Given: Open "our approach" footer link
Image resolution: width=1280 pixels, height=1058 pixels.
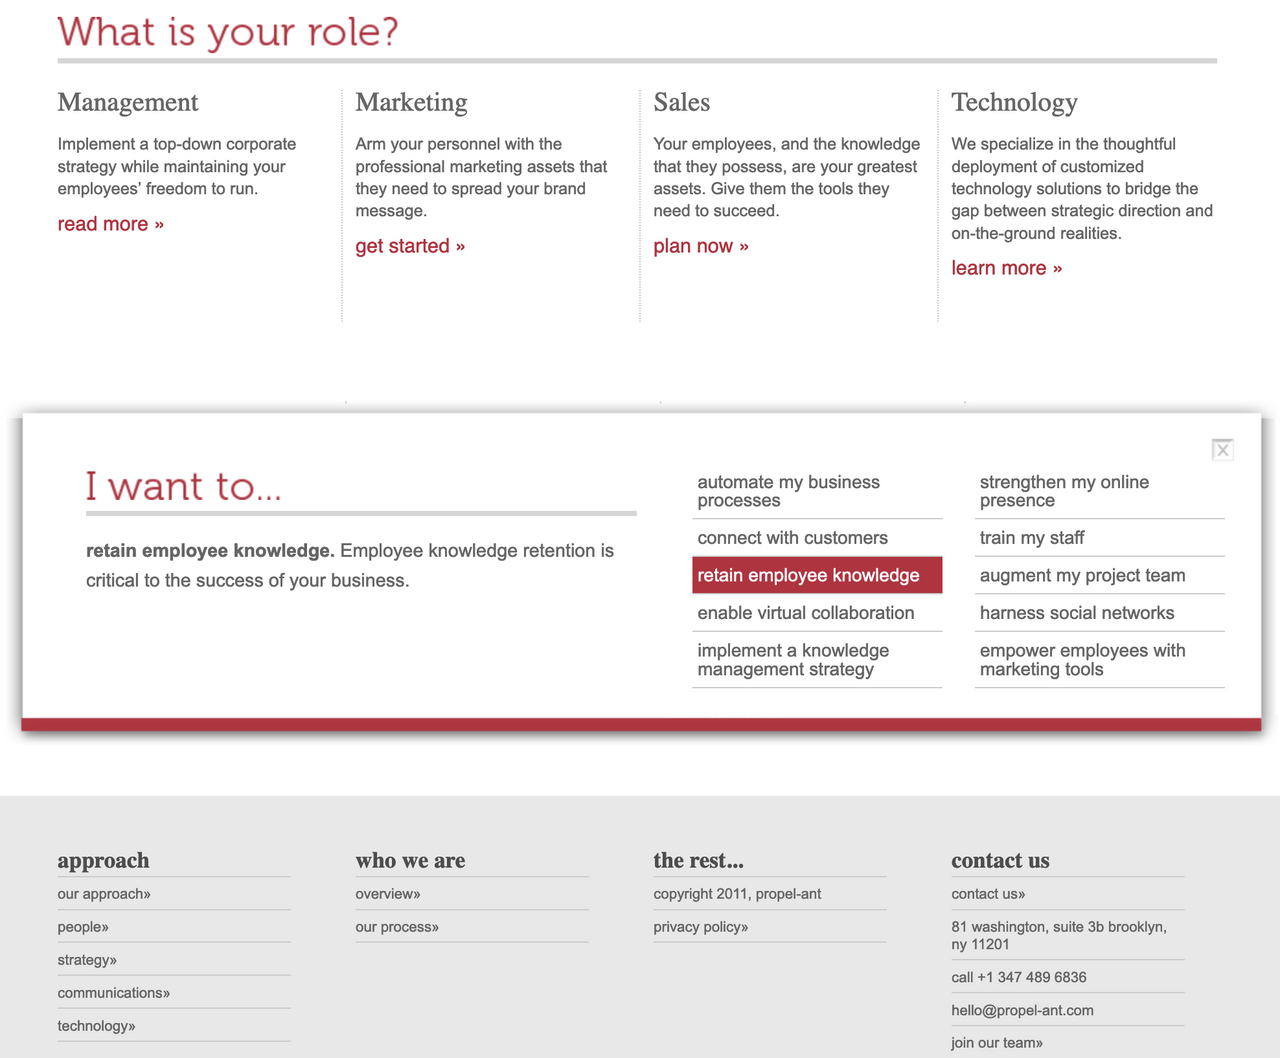Looking at the screenshot, I should coord(104,894).
